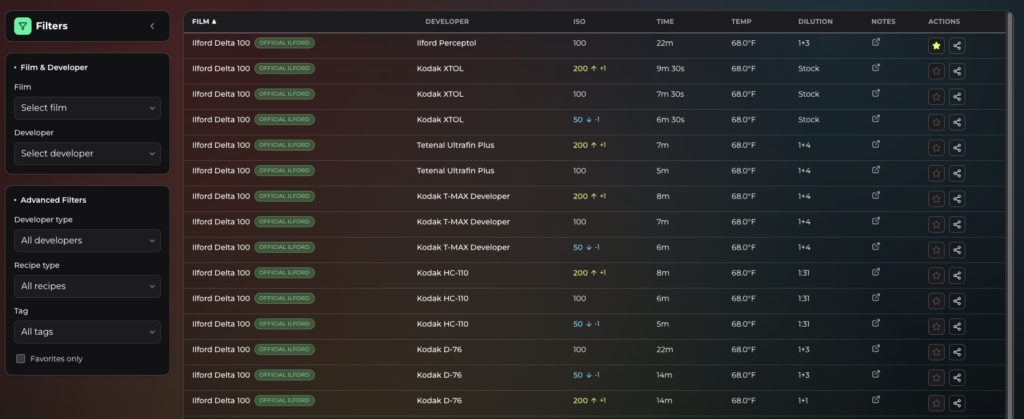Click the Filters funnel icon
Viewport: 1024px width, 419px height.
[23, 26]
